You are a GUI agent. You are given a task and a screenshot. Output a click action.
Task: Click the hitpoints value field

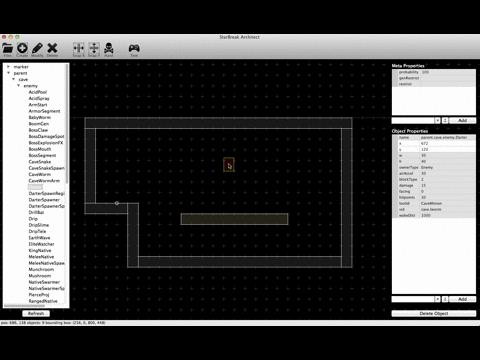[x=448, y=197]
